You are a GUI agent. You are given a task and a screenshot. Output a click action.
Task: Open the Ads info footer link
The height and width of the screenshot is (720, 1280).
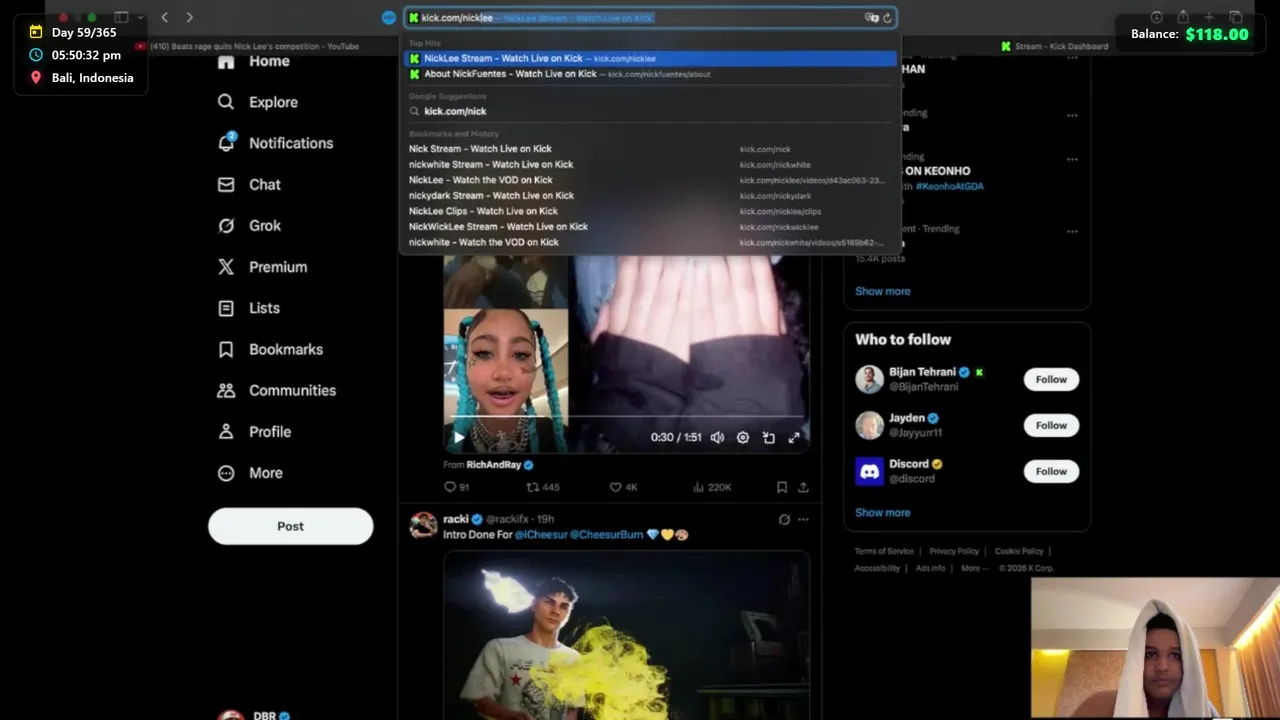click(930, 568)
